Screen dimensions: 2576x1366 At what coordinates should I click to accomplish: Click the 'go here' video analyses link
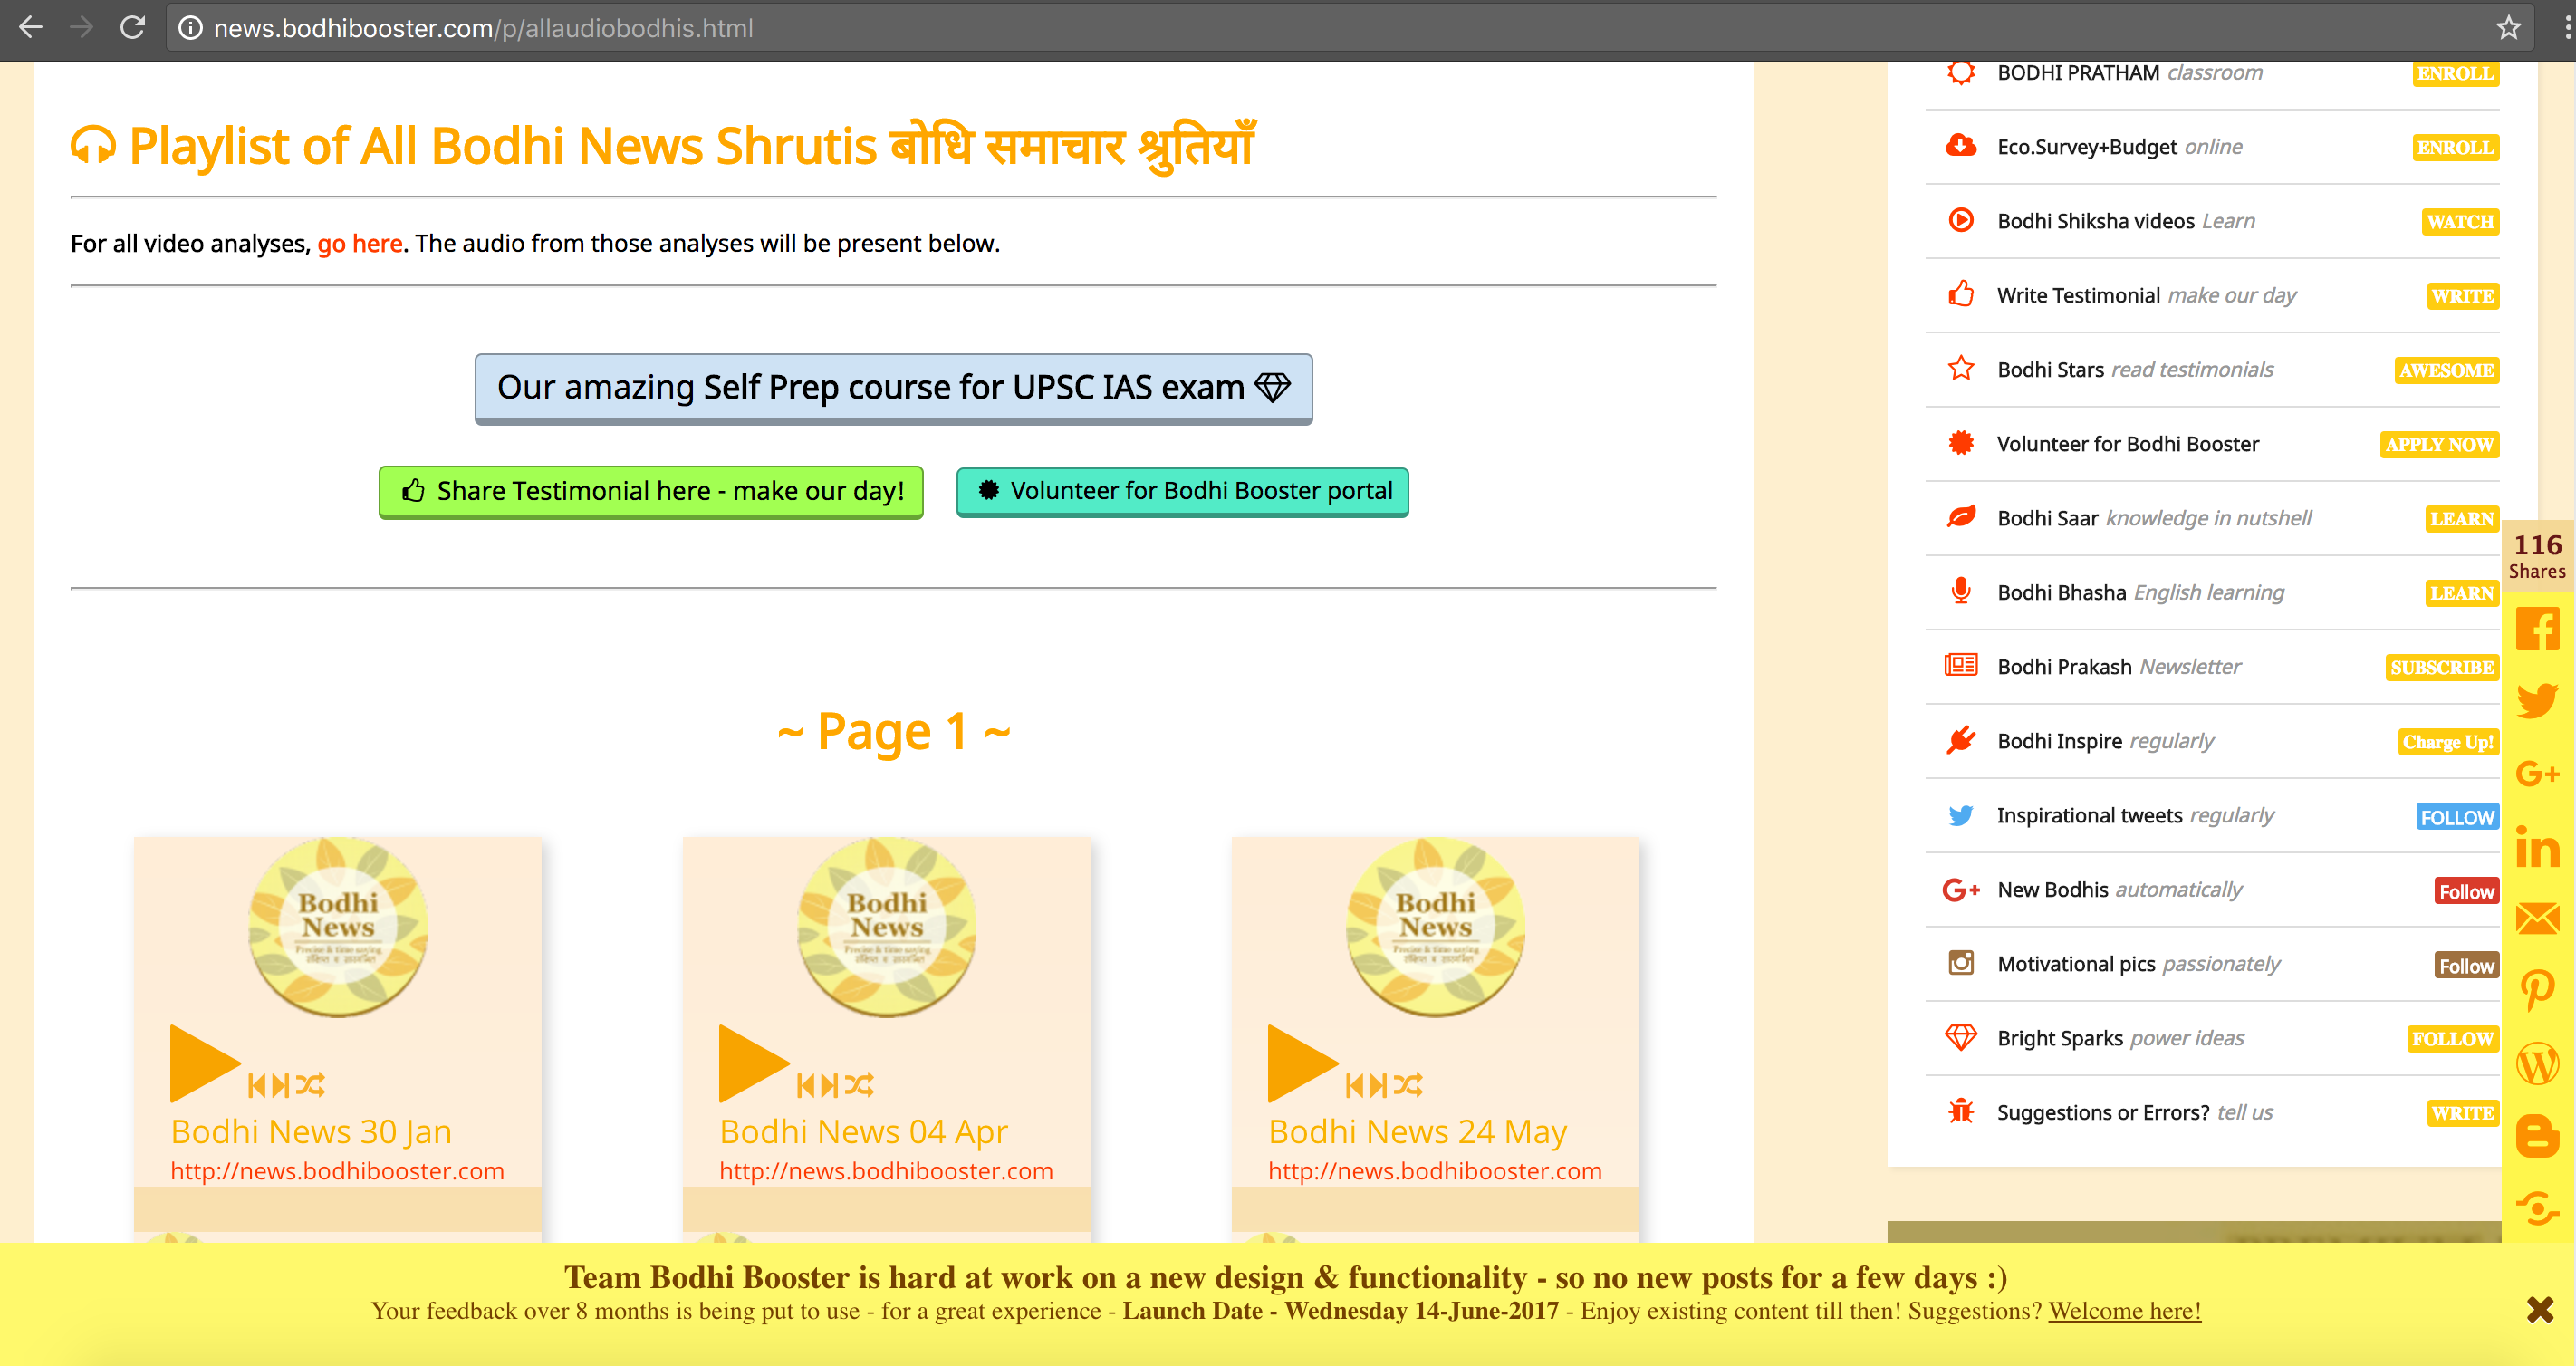[360, 243]
